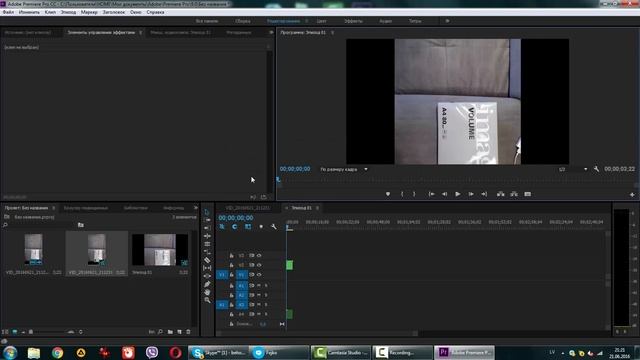The height and width of the screenshot is (360, 640).
Task: Step back one frame
Action: point(444,194)
